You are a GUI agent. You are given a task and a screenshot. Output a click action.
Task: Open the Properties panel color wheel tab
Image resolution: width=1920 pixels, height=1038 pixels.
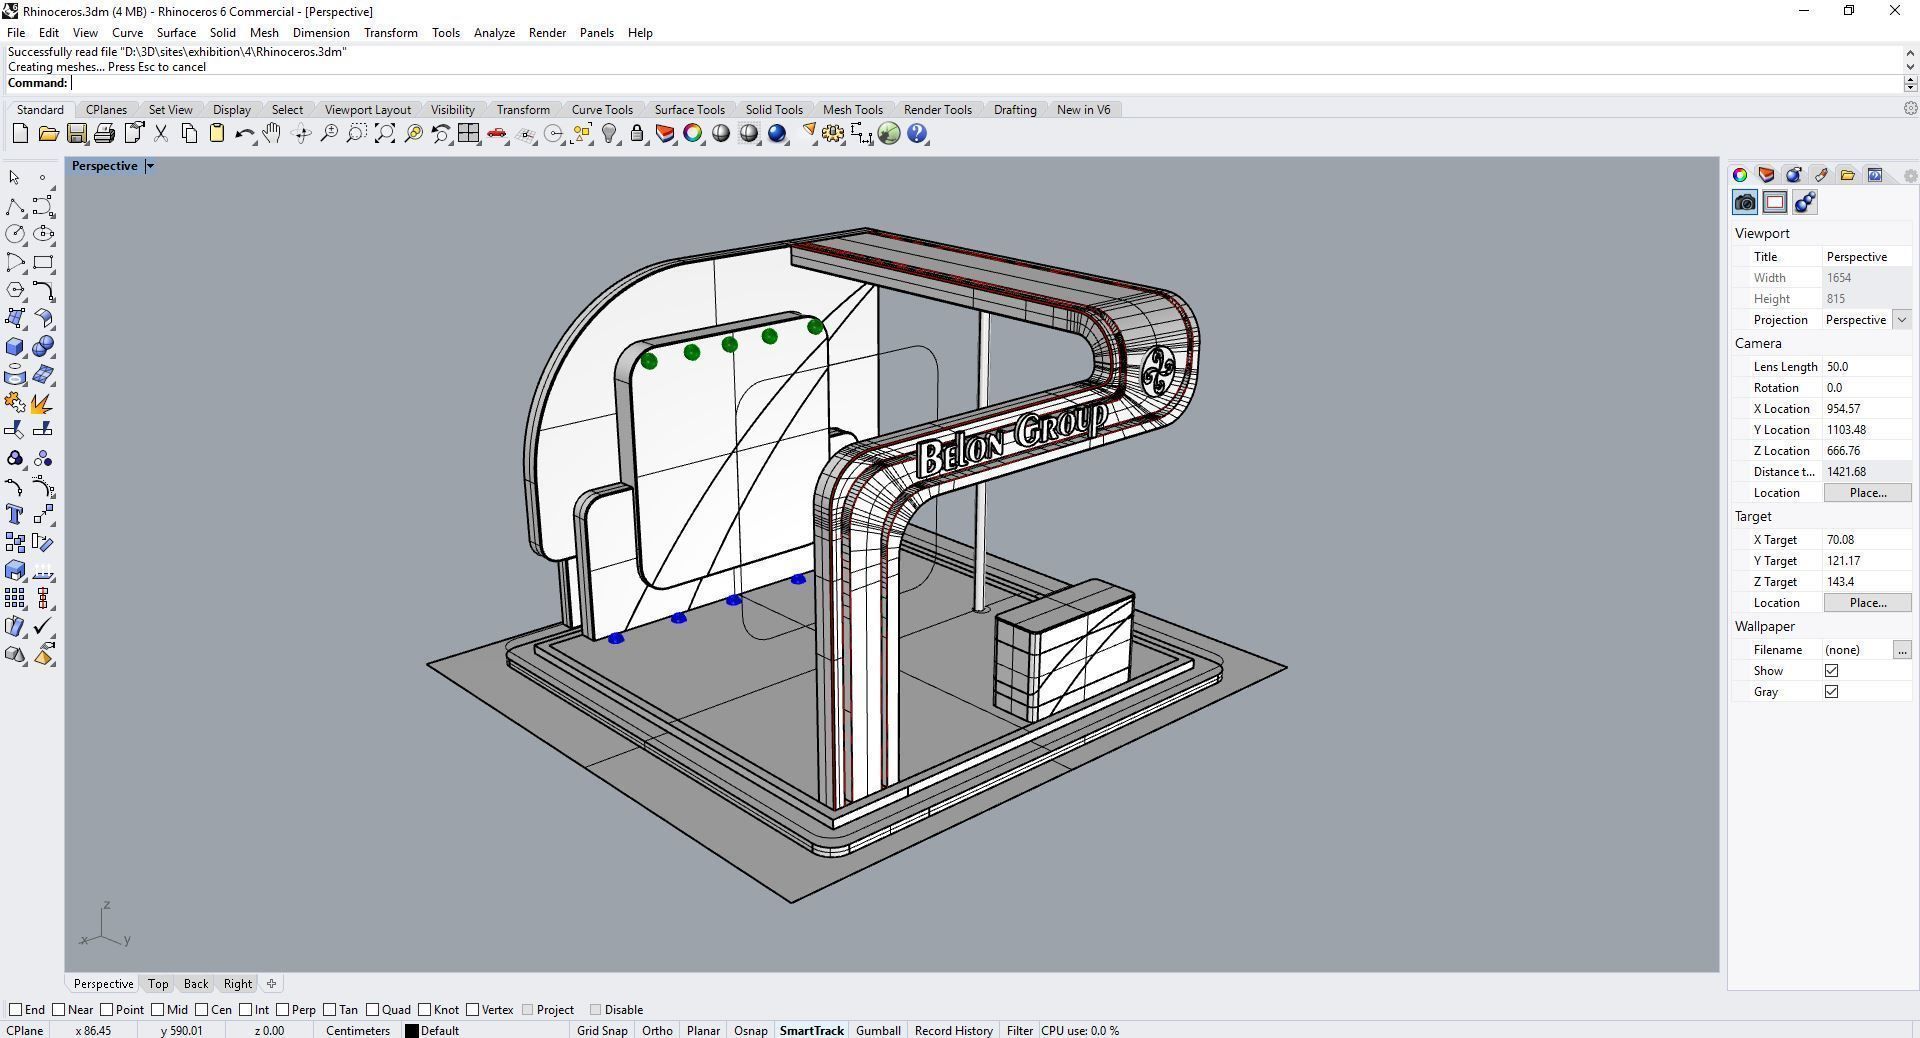tap(1740, 175)
